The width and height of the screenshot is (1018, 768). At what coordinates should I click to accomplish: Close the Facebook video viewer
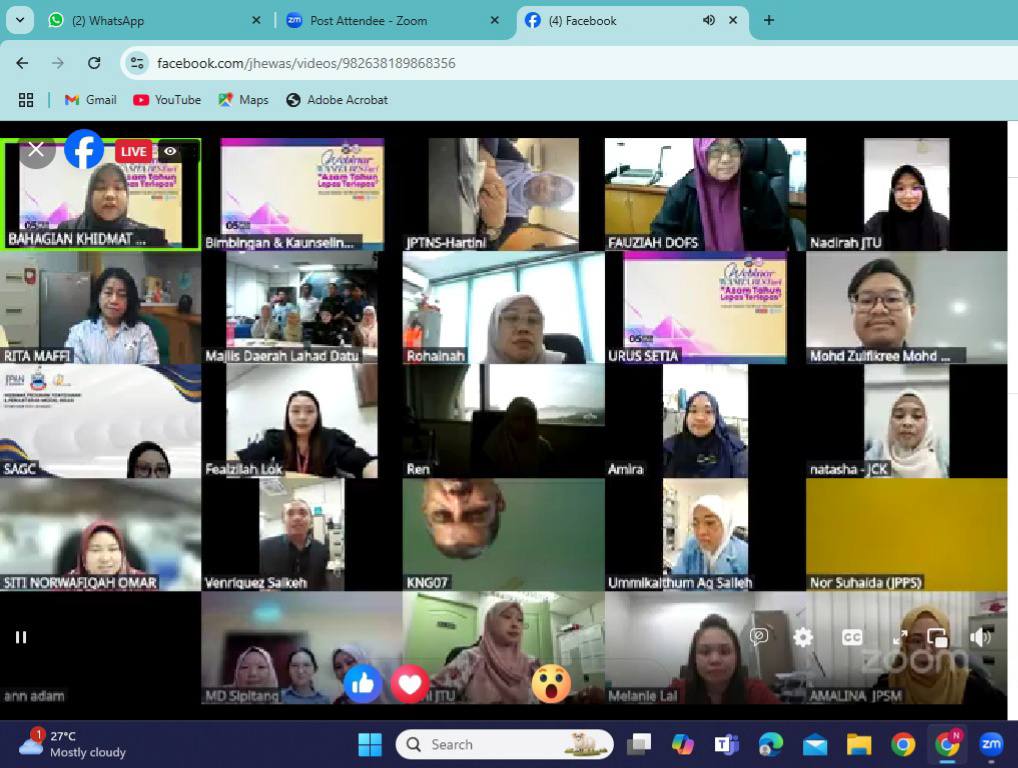coord(36,150)
